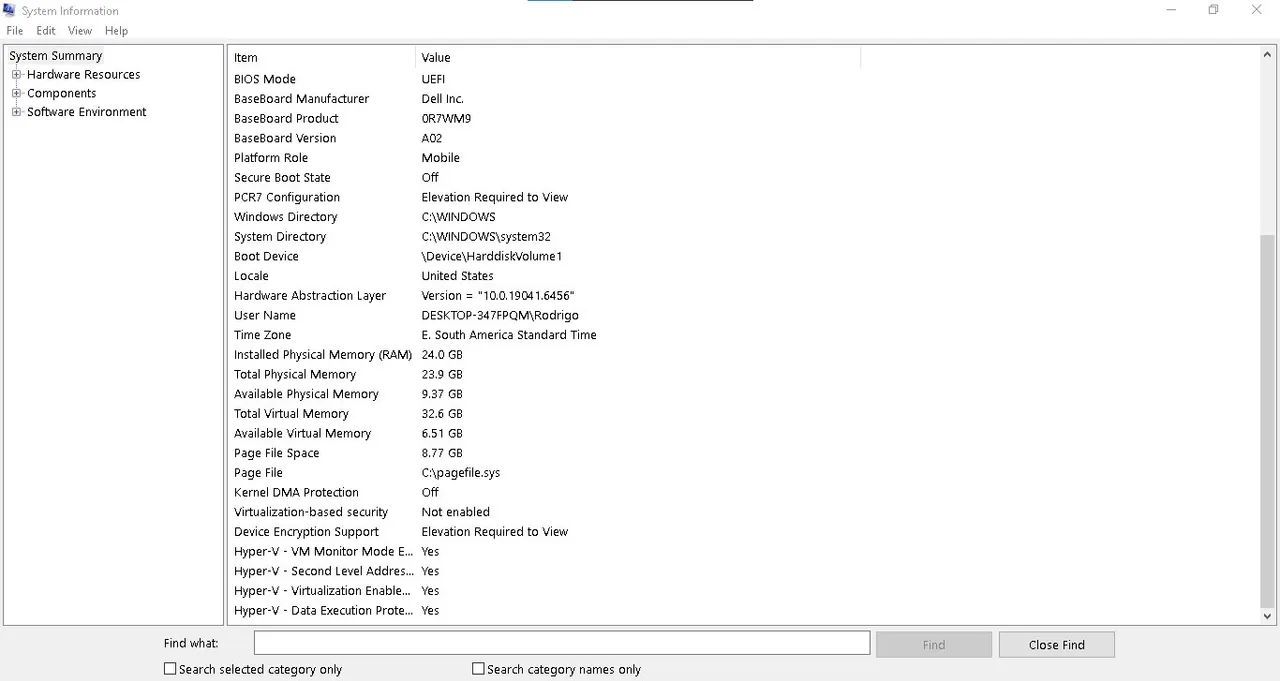The height and width of the screenshot is (681, 1280).
Task: Click the scrollbar up arrow
Action: coord(1267,56)
